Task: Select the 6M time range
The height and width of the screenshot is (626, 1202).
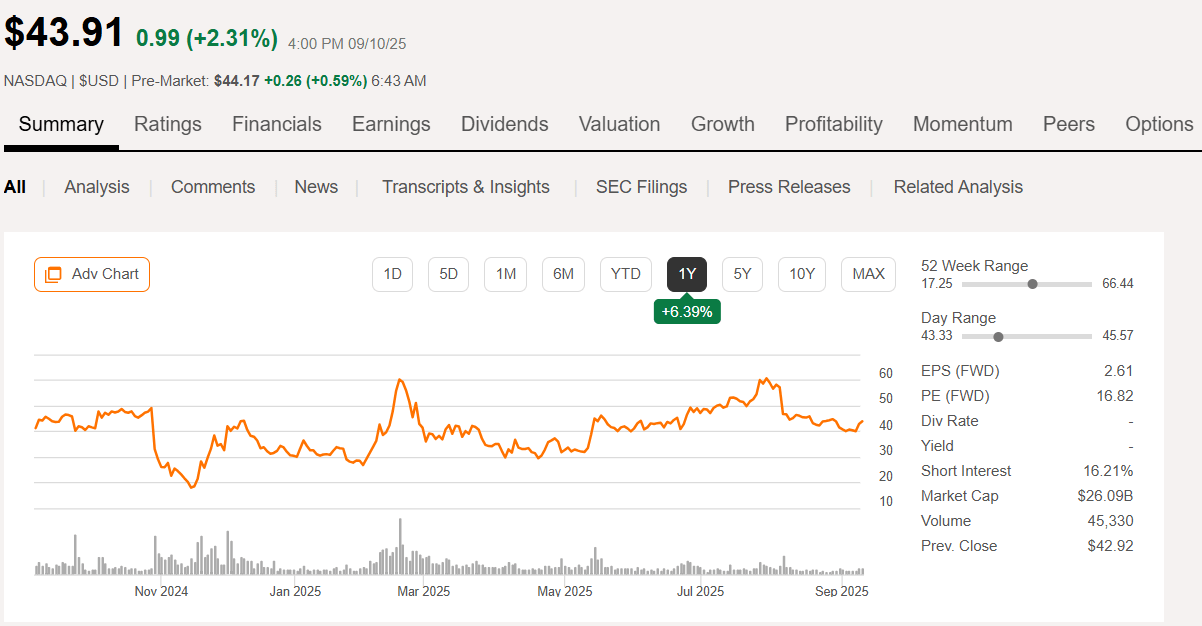Action: [x=563, y=274]
